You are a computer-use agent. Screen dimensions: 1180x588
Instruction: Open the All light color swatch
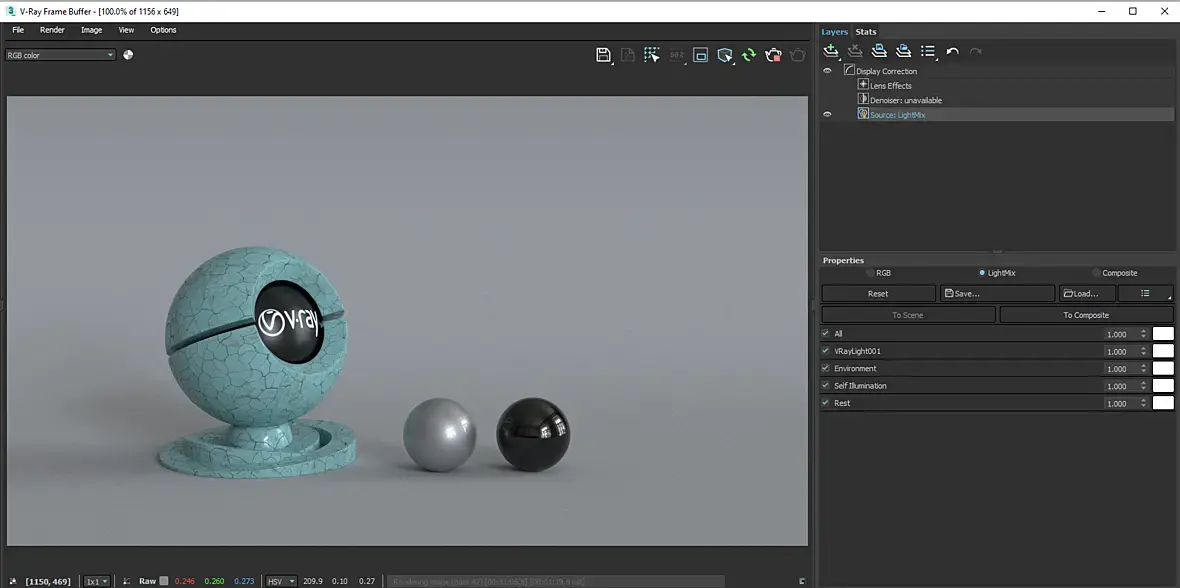point(1163,334)
